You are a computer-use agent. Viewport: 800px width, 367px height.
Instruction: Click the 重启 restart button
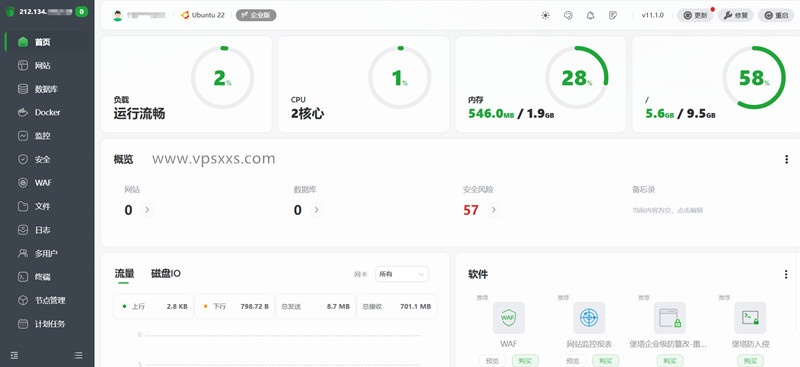coord(776,15)
